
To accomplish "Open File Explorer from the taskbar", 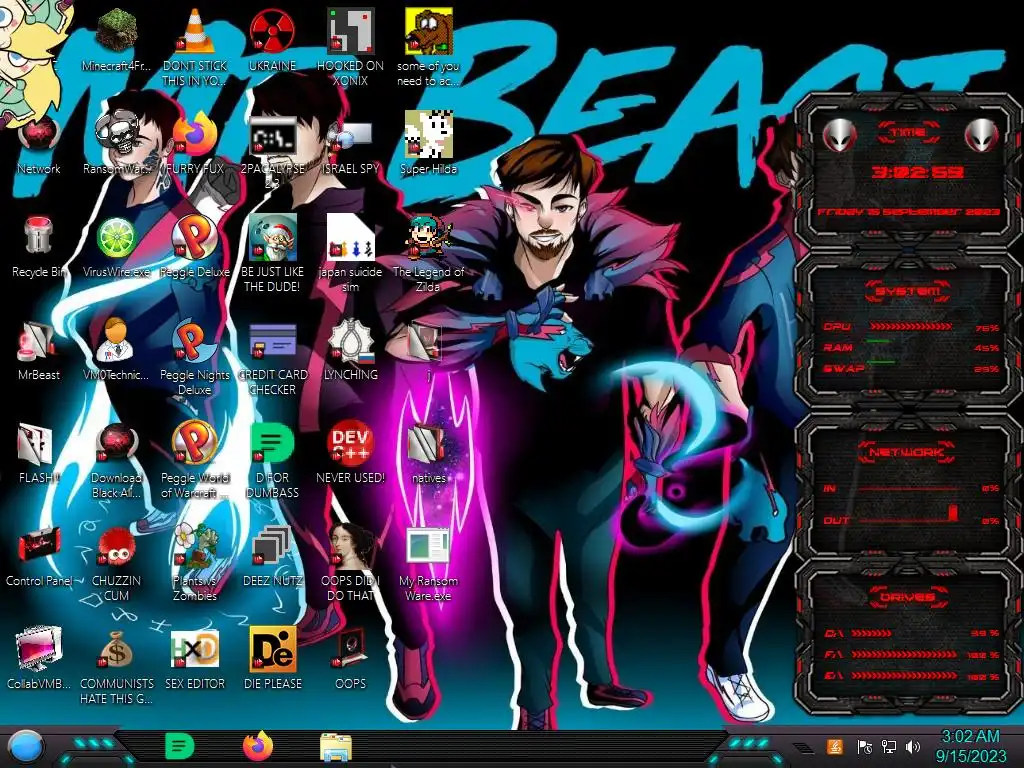I will coord(336,747).
